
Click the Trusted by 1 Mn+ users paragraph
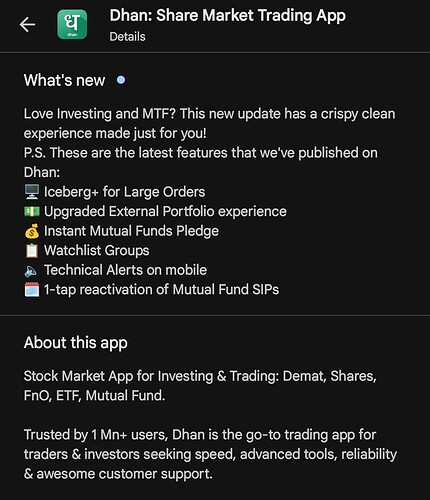210,454
